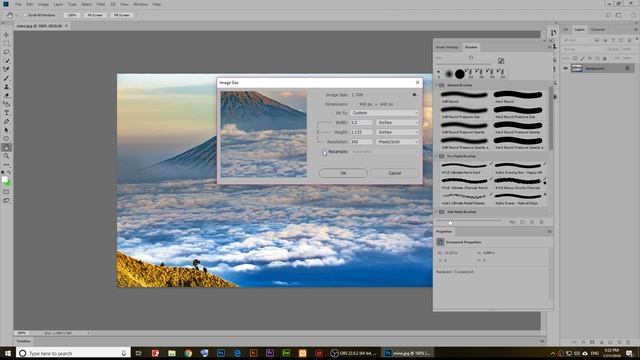Toggle Background layer visibility eye
Screen dimensions: 640x360
click(566, 69)
